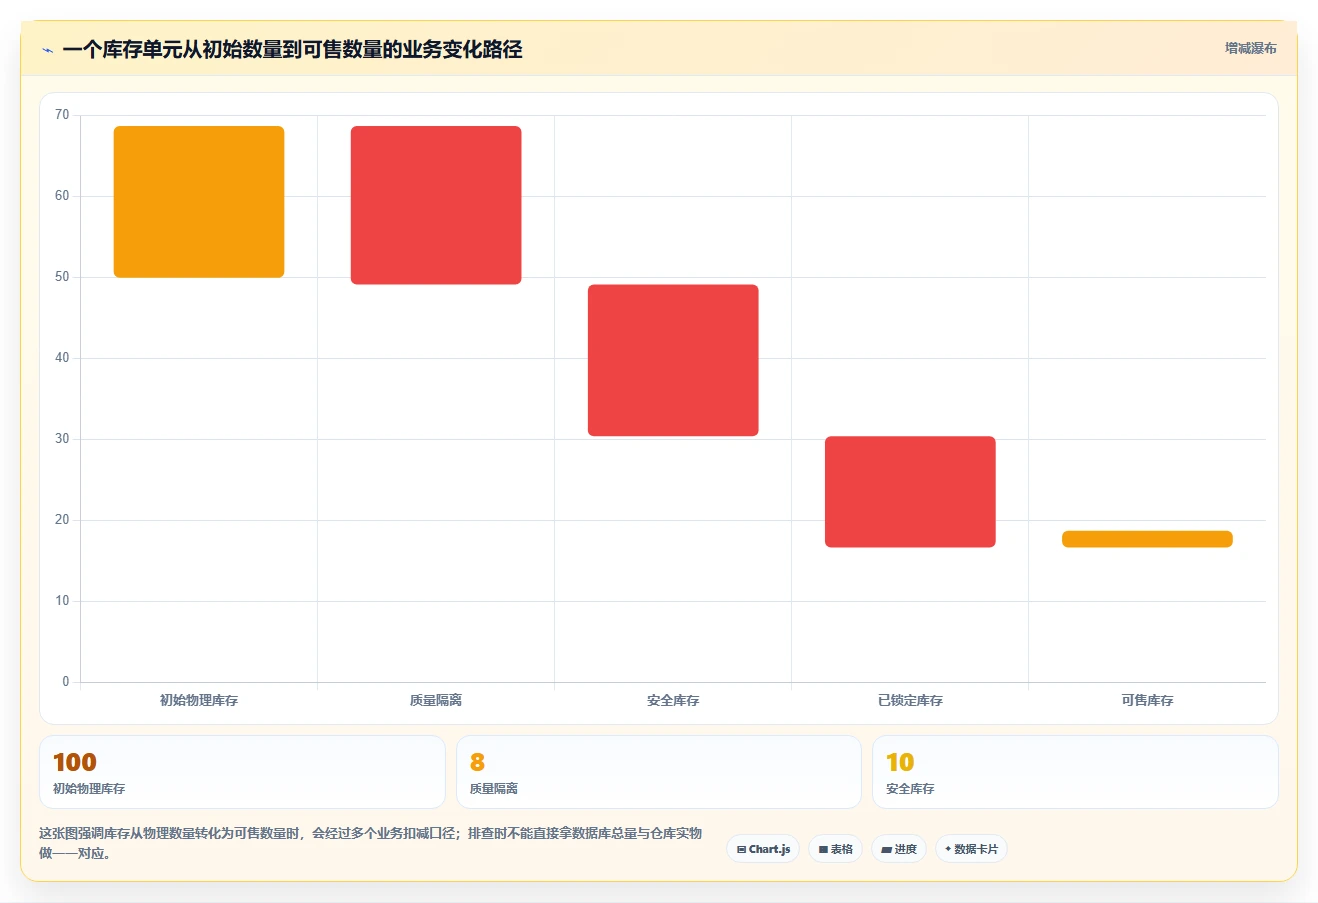The image size is (1318, 903).
Task: Click the red 已锁定库存 bar
Action: pos(910,492)
